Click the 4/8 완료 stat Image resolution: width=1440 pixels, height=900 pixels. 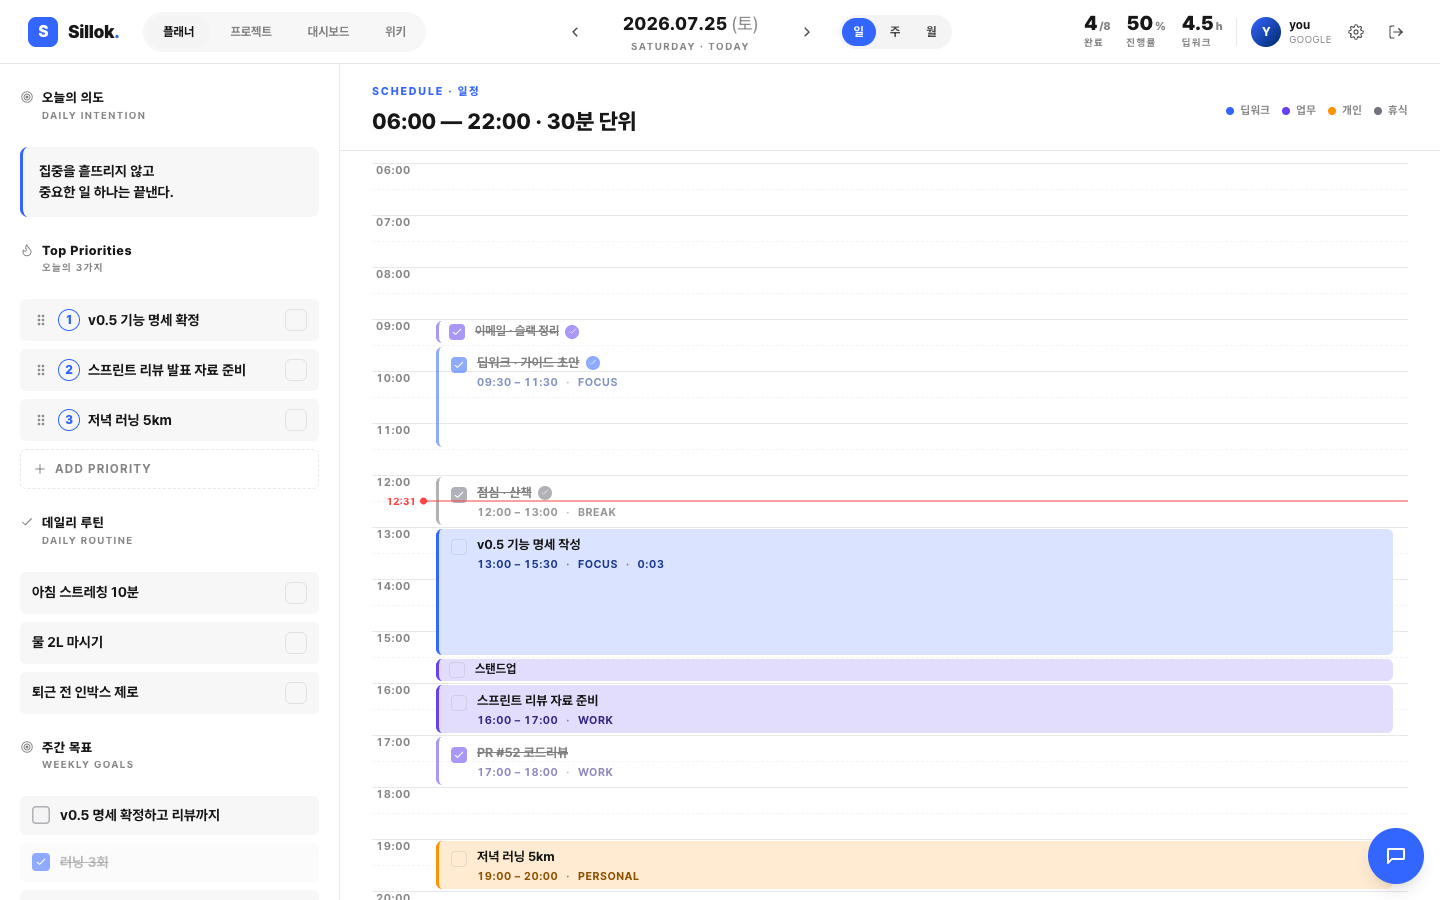[x=1097, y=31]
